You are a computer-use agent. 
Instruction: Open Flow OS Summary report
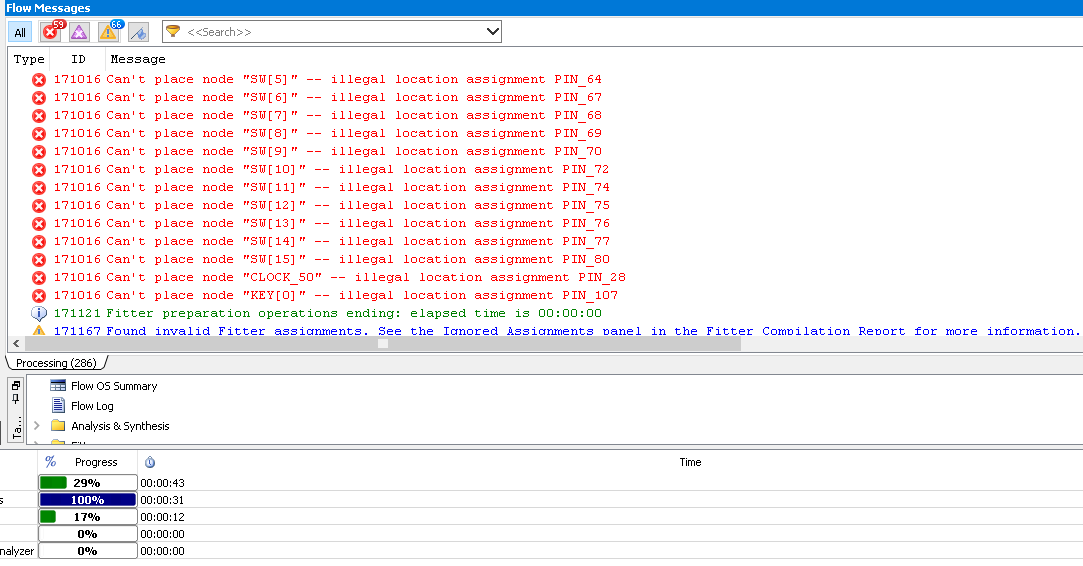click(x=114, y=386)
